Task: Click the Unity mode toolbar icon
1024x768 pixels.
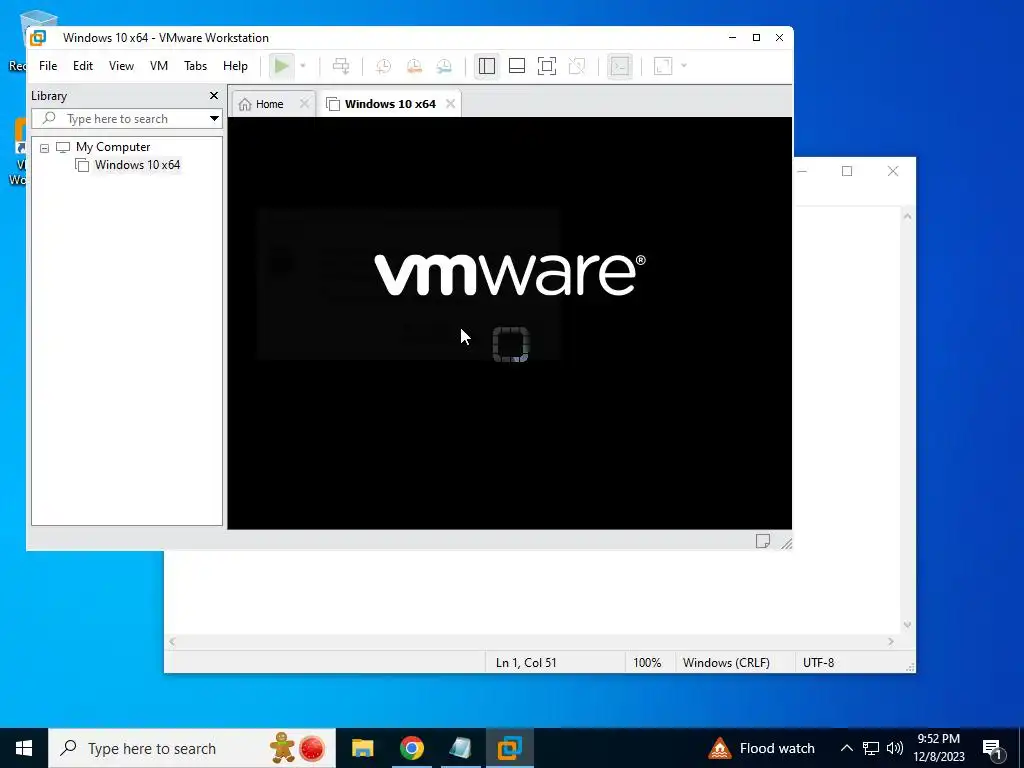Action: 577,66
